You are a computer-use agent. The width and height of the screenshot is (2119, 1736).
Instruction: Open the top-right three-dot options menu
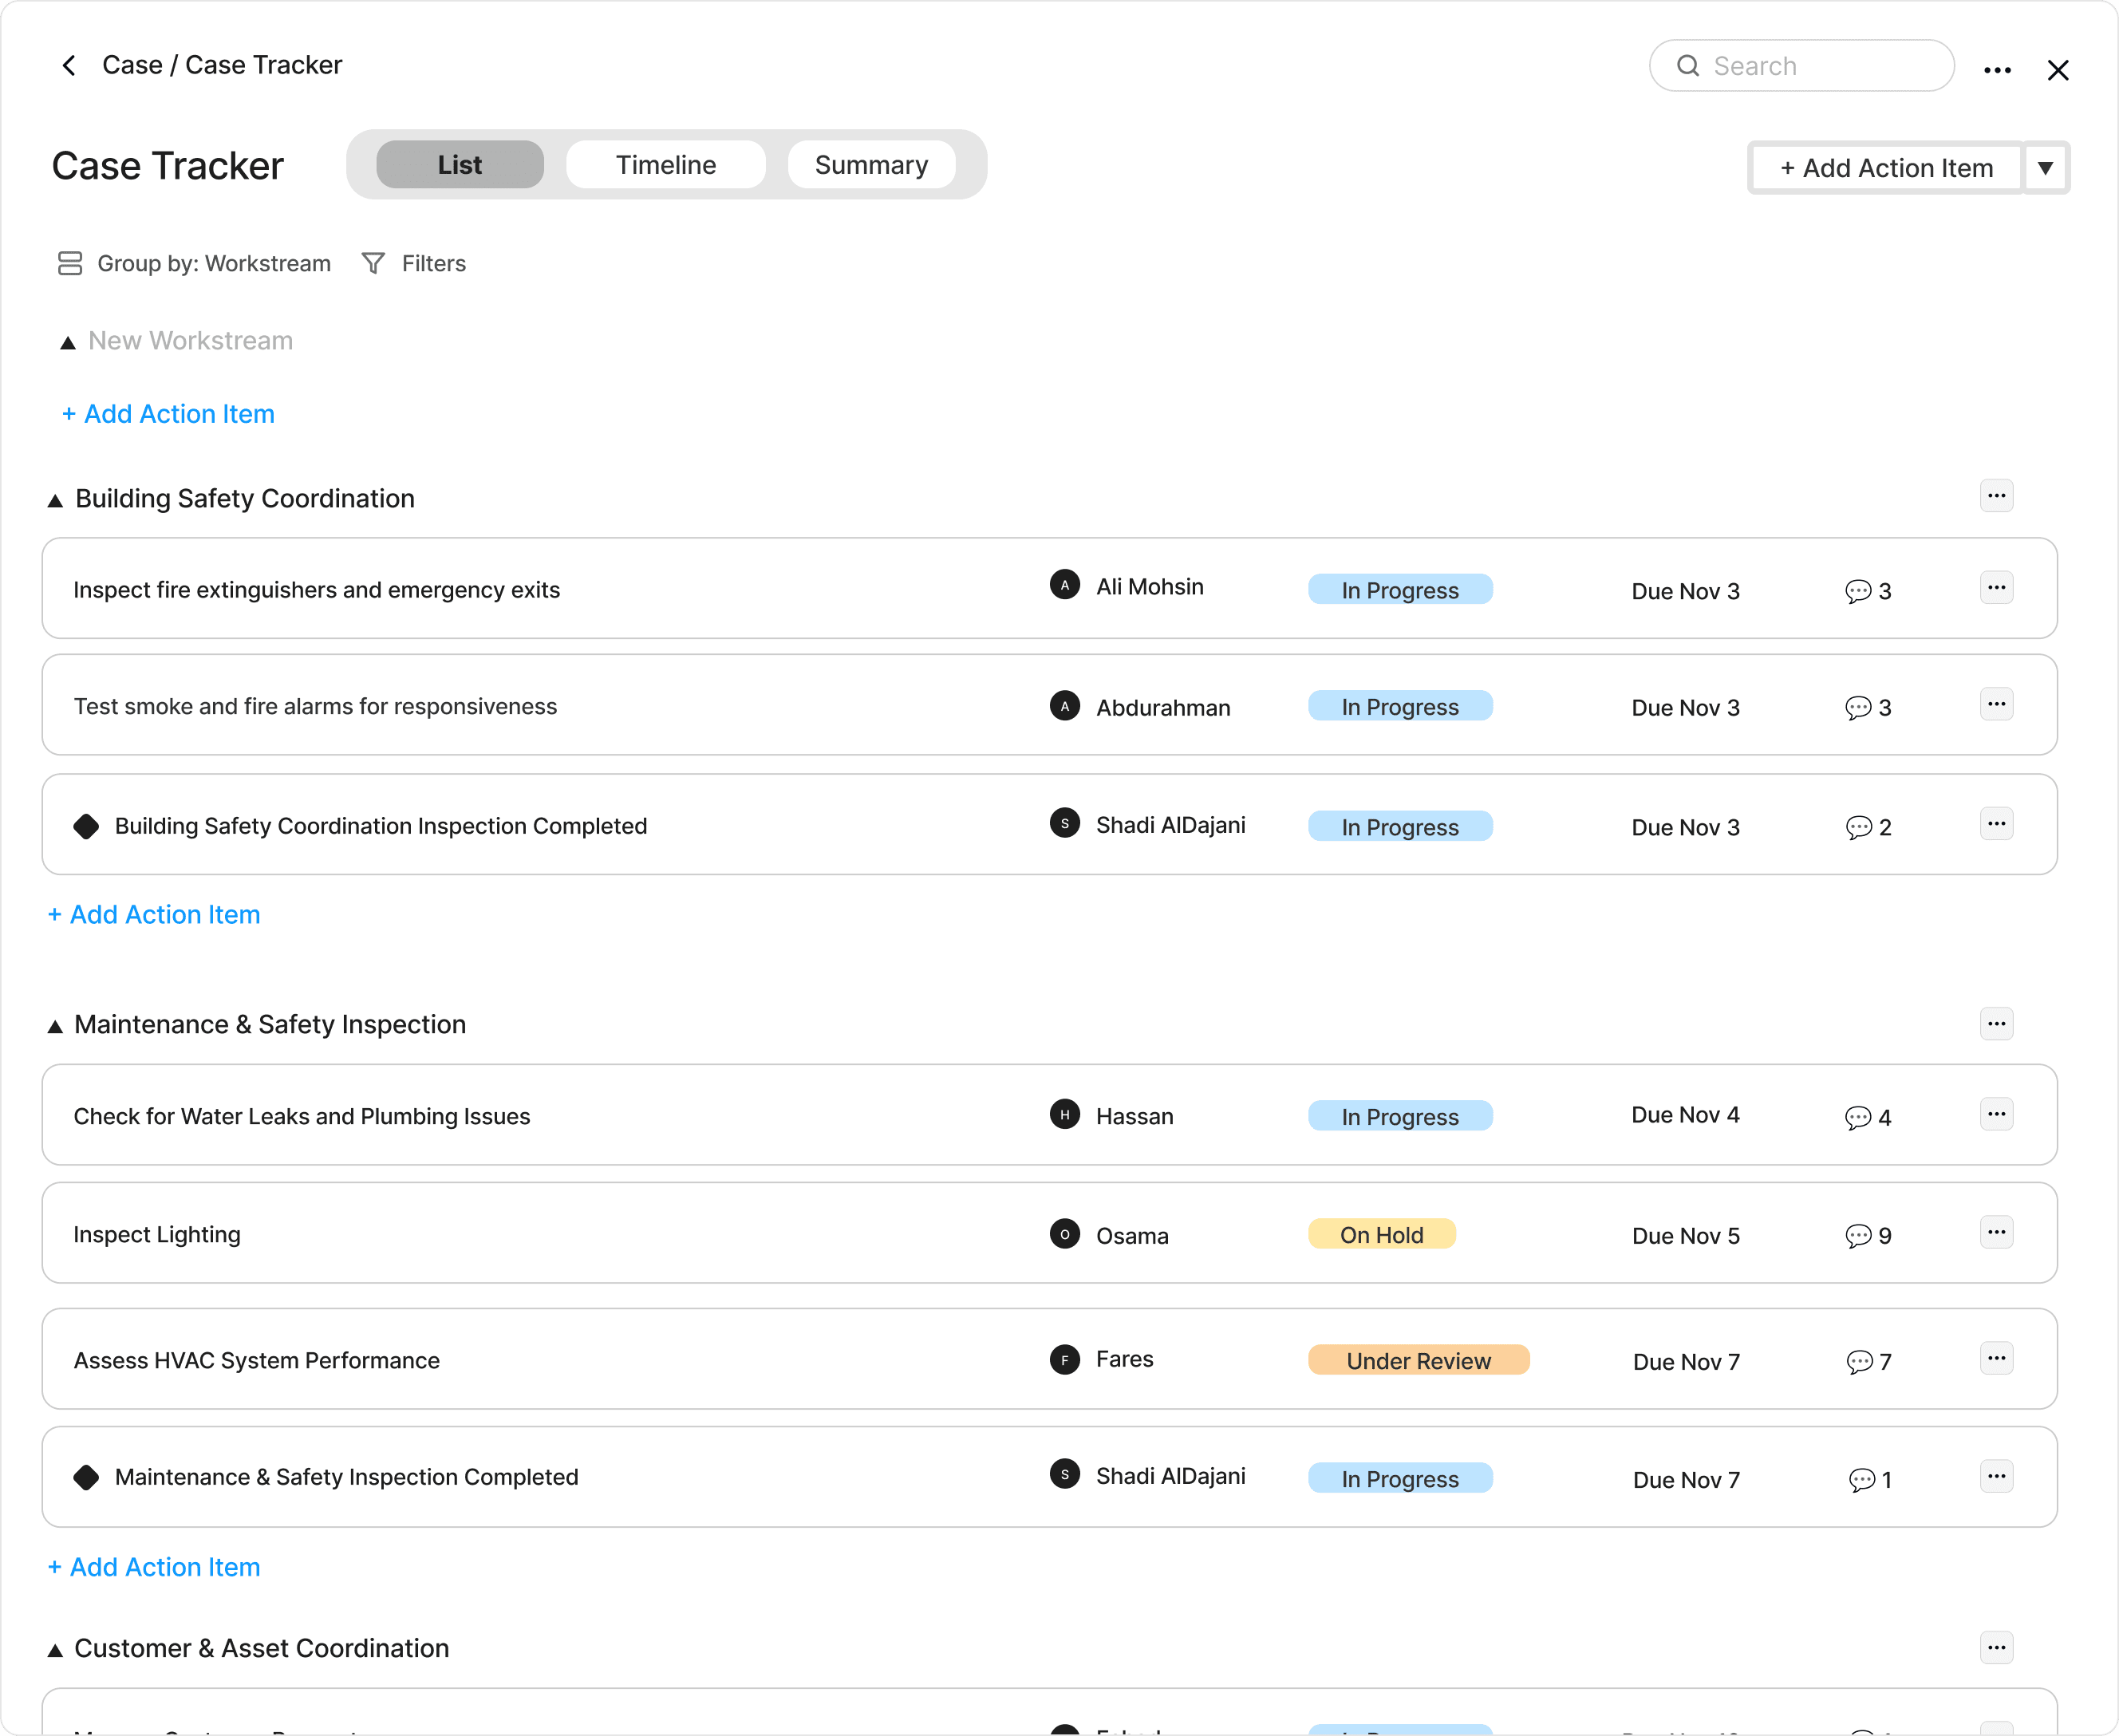click(x=1997, y=70)
